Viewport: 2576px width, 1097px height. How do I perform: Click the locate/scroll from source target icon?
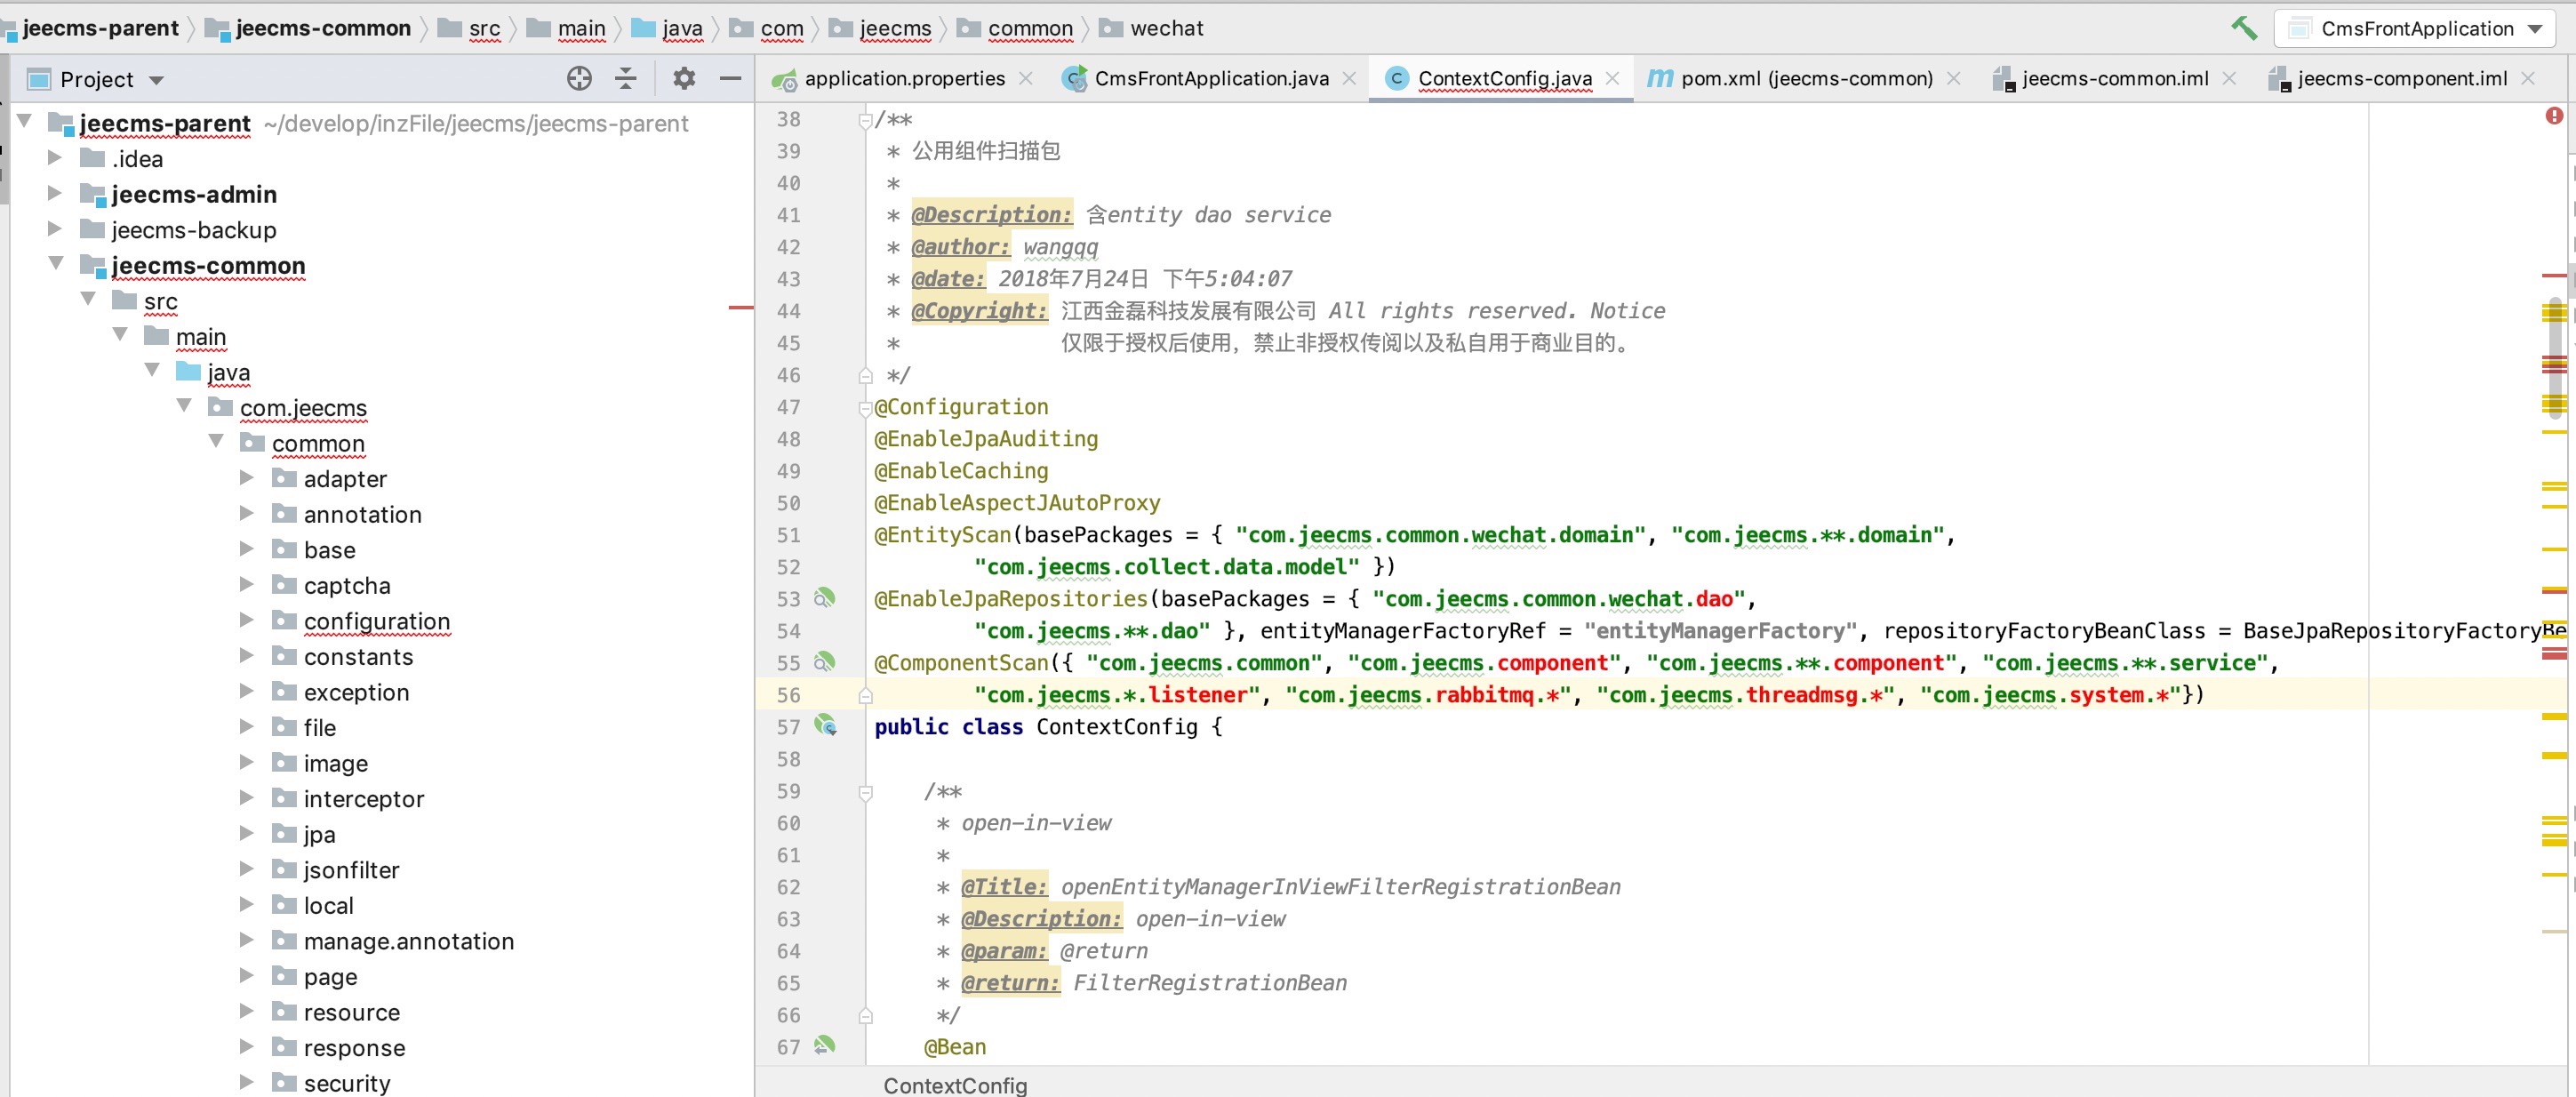(x=579, y=79)
